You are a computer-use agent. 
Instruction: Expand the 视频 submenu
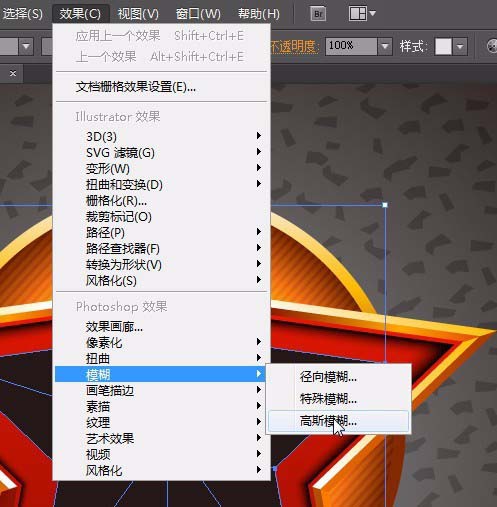pyautogui.click(x=161, y=454)
